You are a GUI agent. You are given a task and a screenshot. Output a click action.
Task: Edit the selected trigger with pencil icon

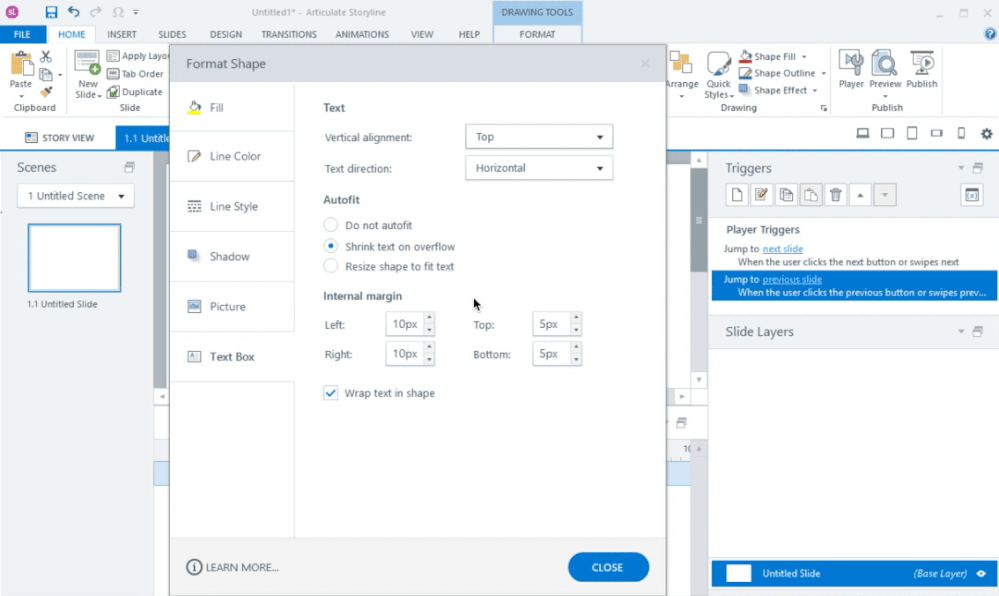(x=761, y=195)
